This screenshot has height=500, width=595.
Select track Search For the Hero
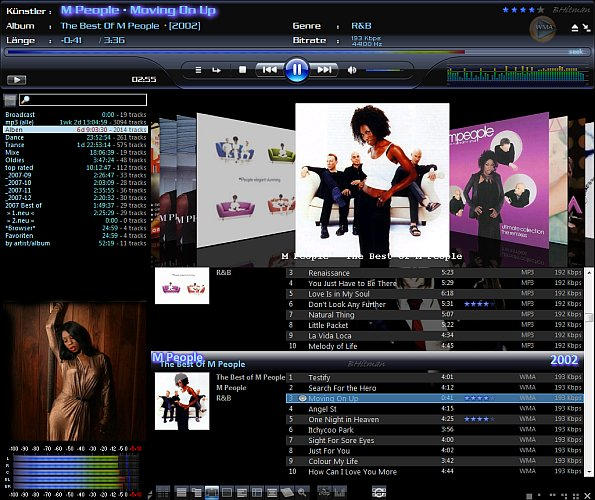(434, 388)
